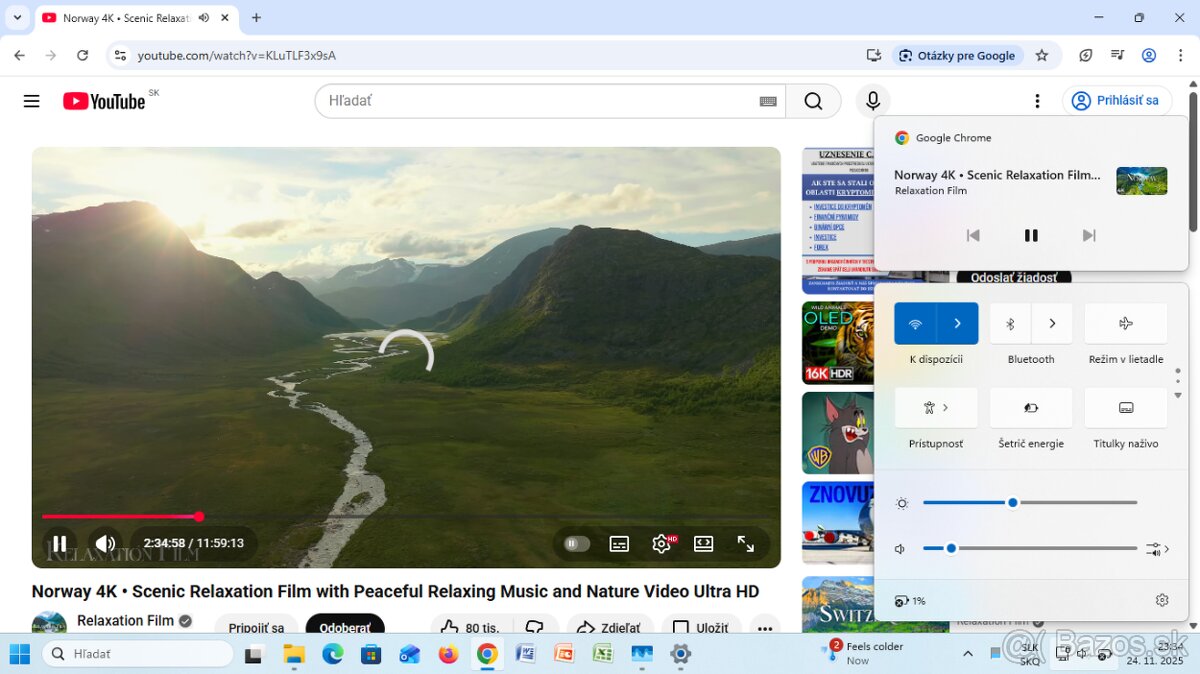Expand Bluetooth devices with the chevron
The image size is (1200, 674).
[1052, 324]
